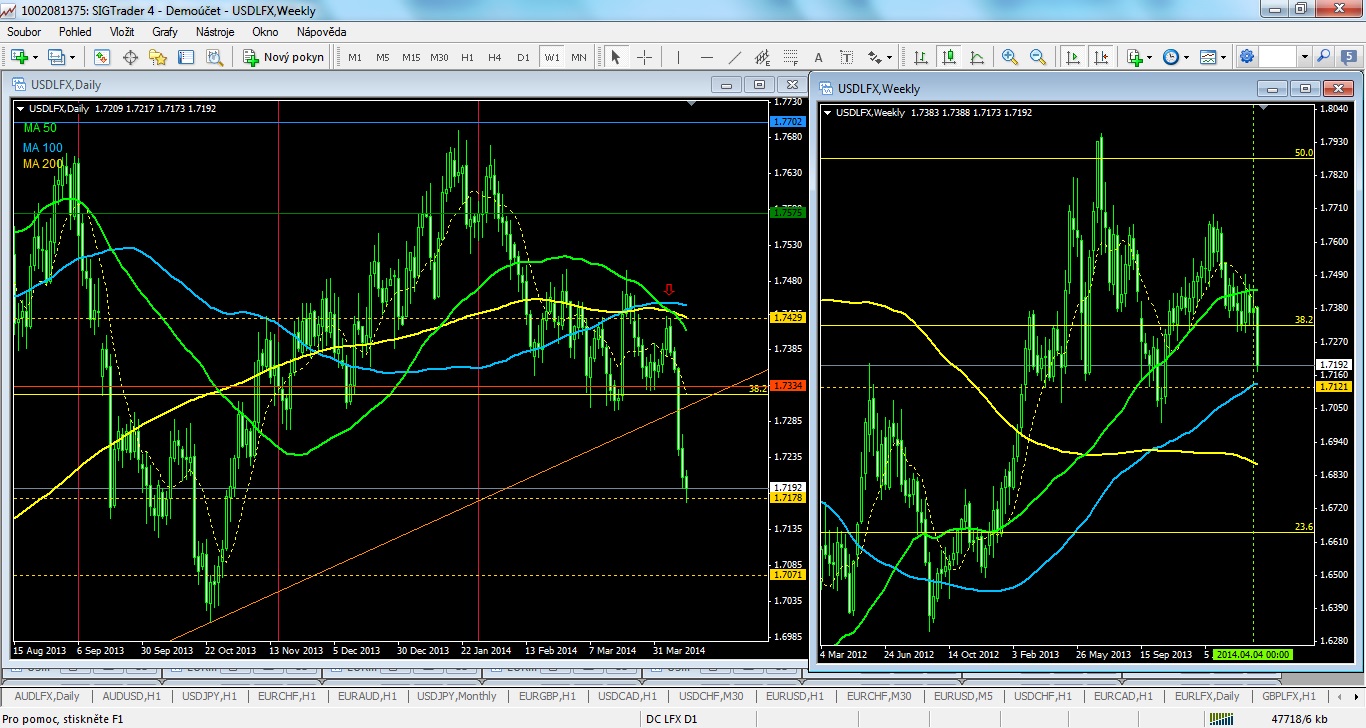Toggle the Chart Shift option

coord(1100,57)
